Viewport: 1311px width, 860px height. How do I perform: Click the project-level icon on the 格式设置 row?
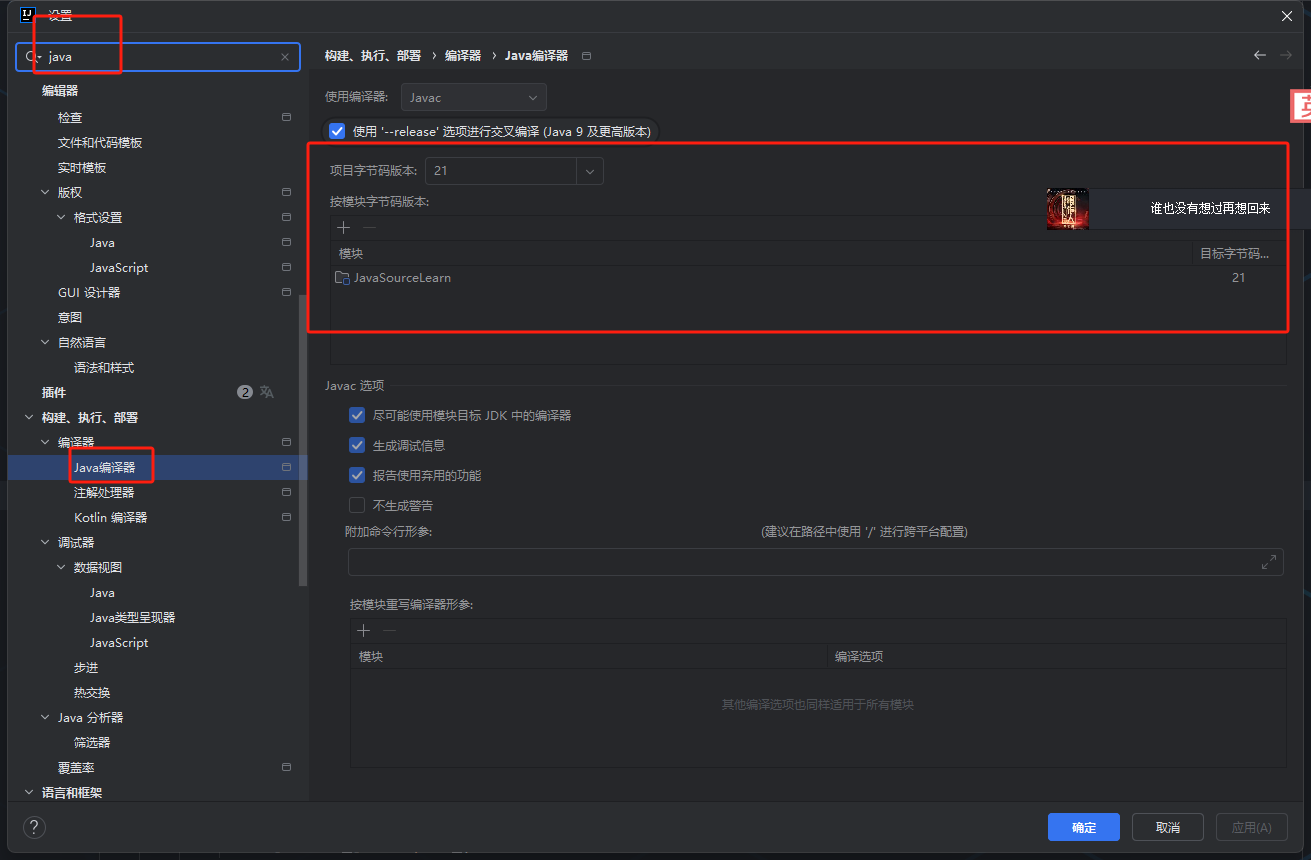(287, 217)
